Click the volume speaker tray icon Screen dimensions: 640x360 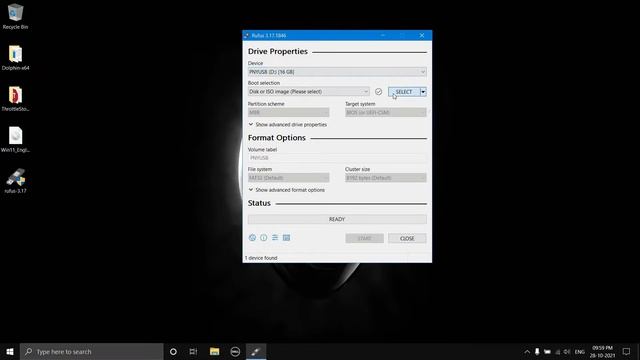coord(567,352)
